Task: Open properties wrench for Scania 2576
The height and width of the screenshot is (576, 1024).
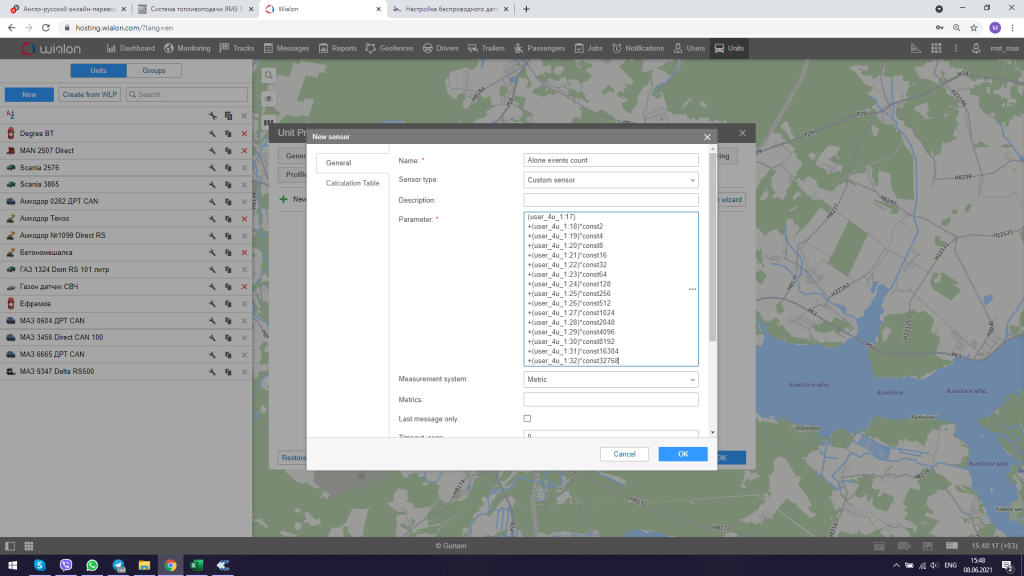Action: point(212,167)
